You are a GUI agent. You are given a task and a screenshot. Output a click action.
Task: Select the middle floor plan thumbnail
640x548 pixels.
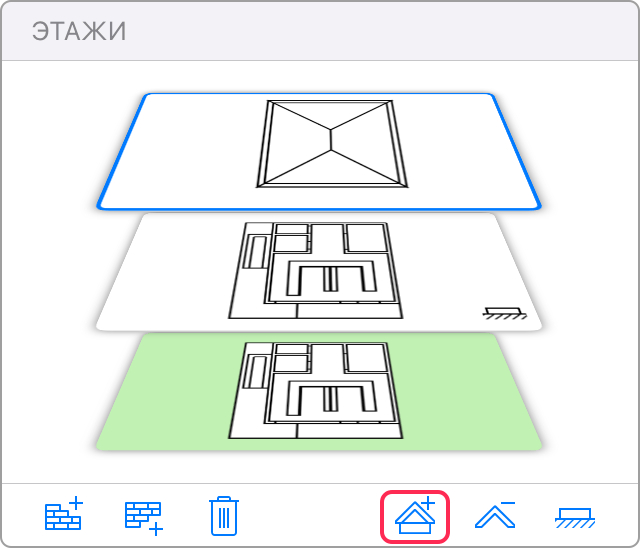(319, 271)
